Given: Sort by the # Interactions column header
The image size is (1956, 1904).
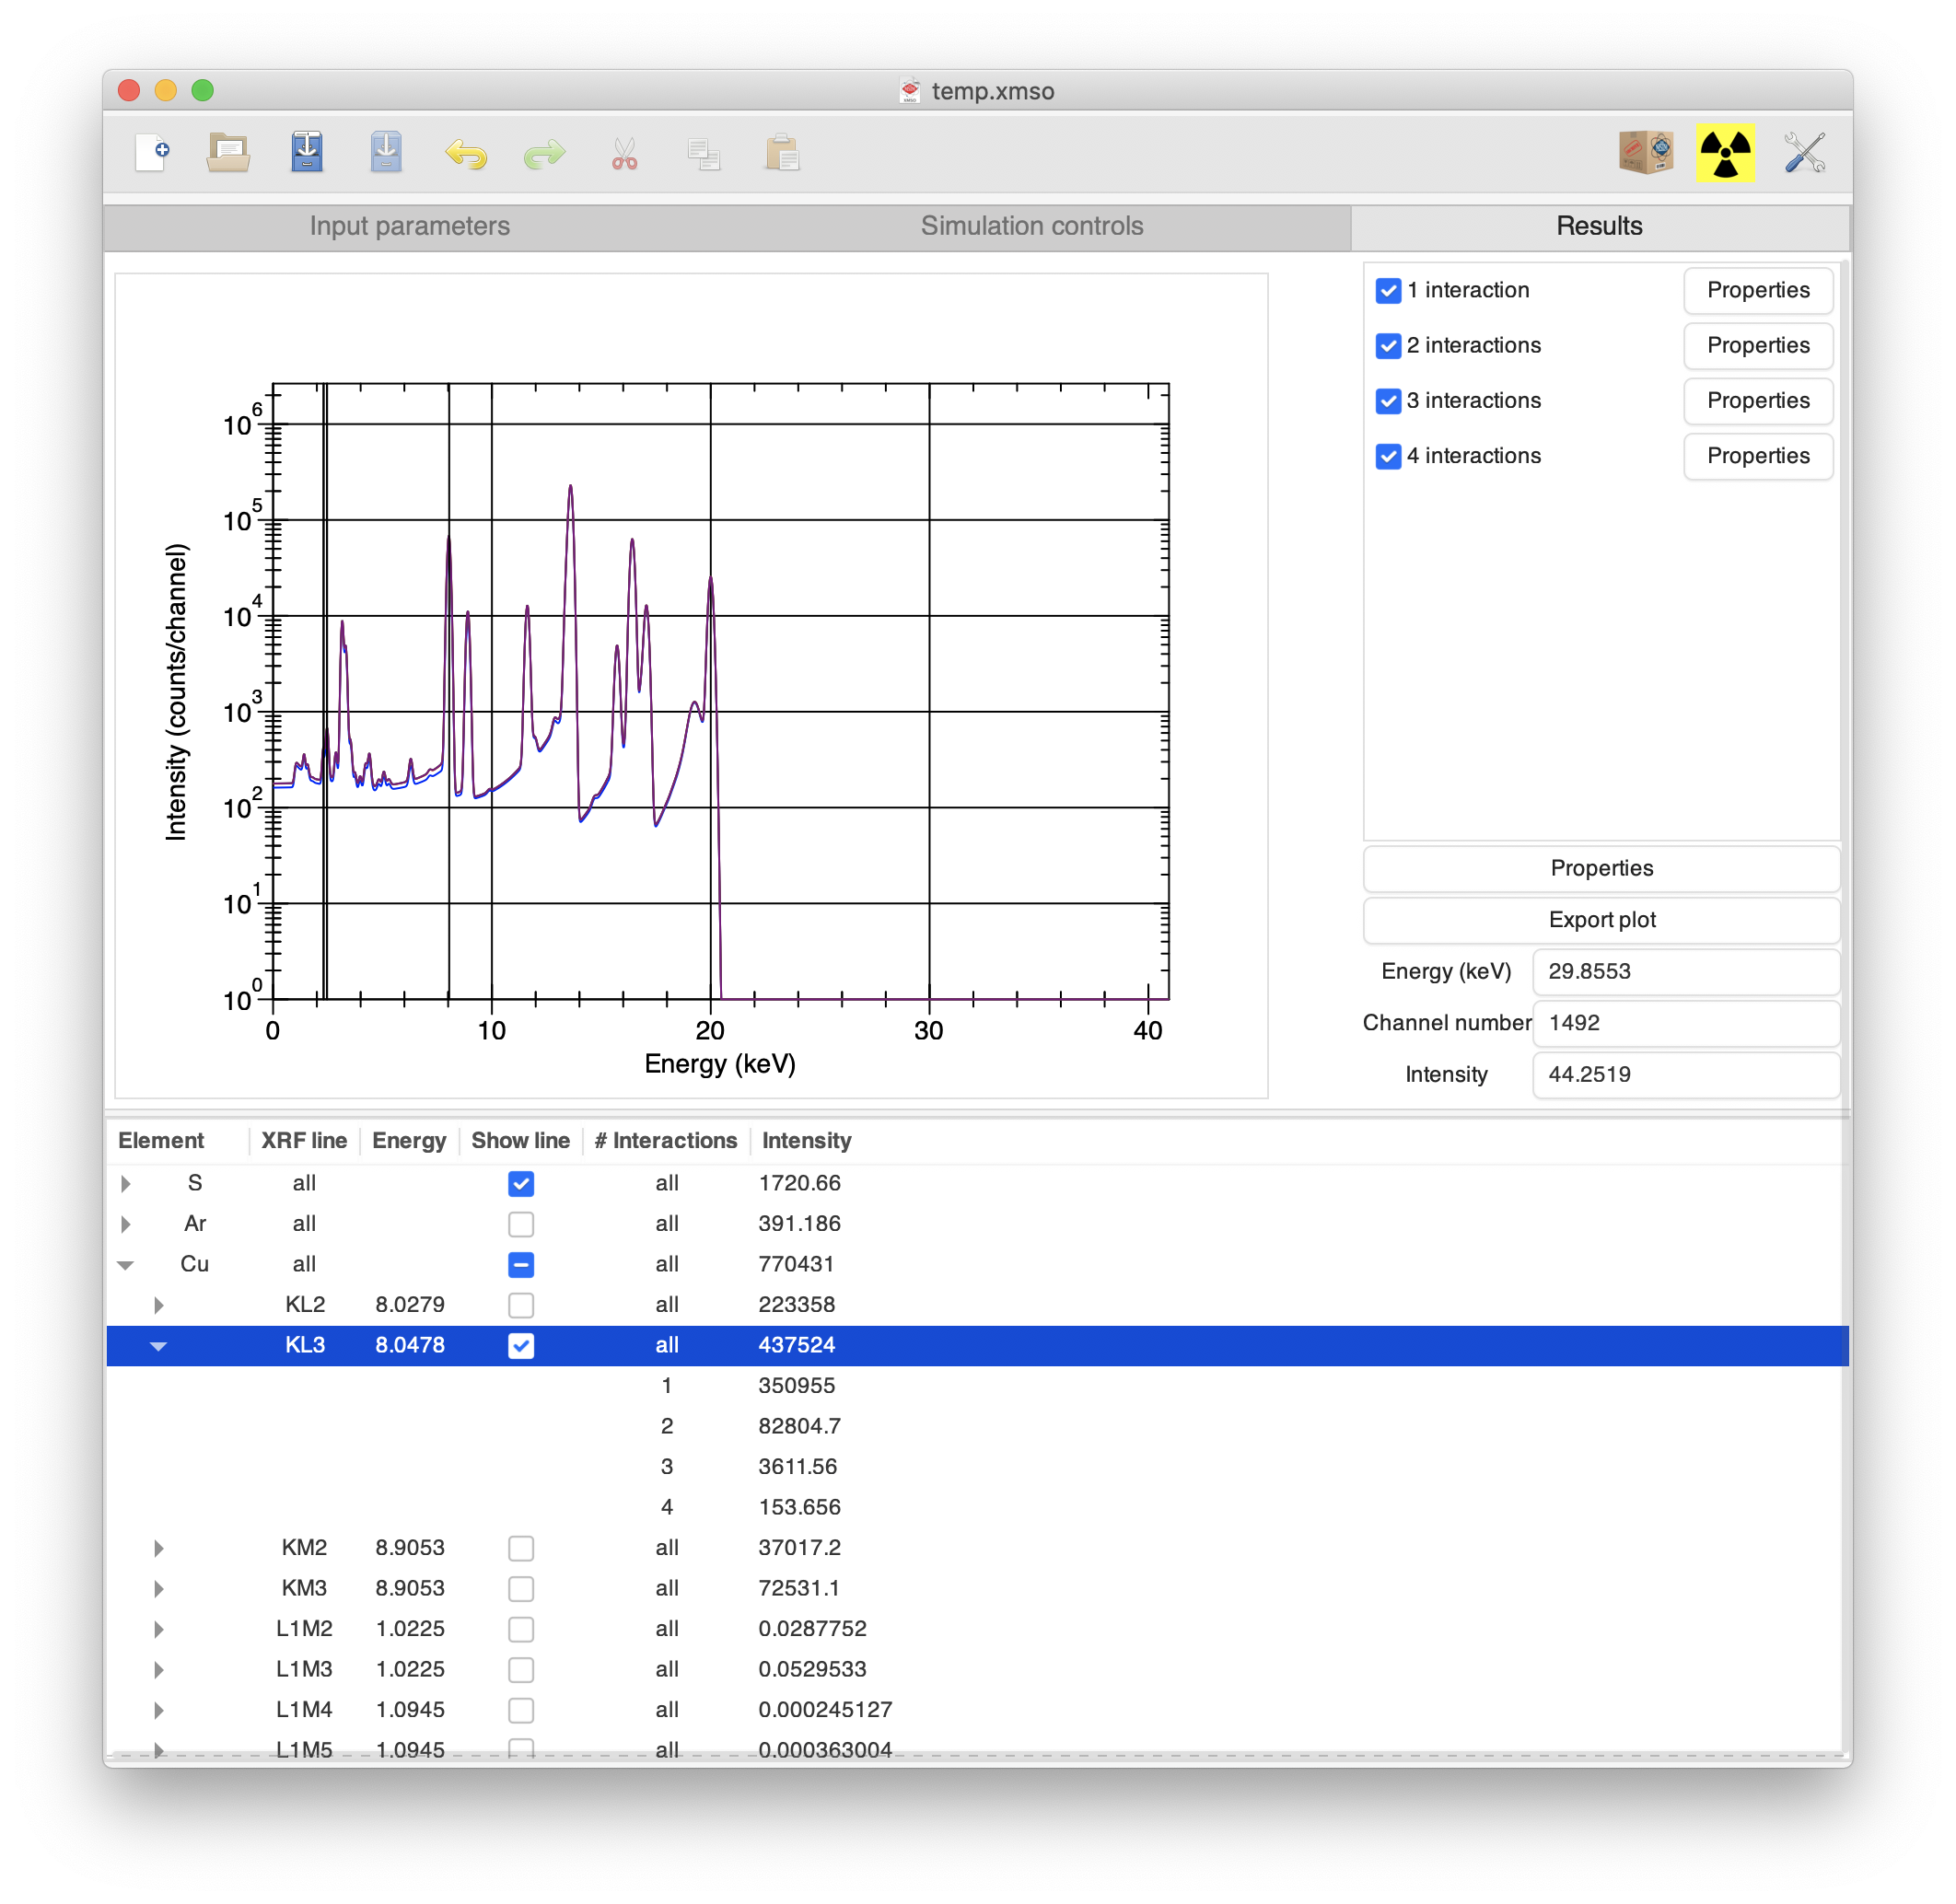Looking at the screenshot, I should click(x=666, y=1140).
